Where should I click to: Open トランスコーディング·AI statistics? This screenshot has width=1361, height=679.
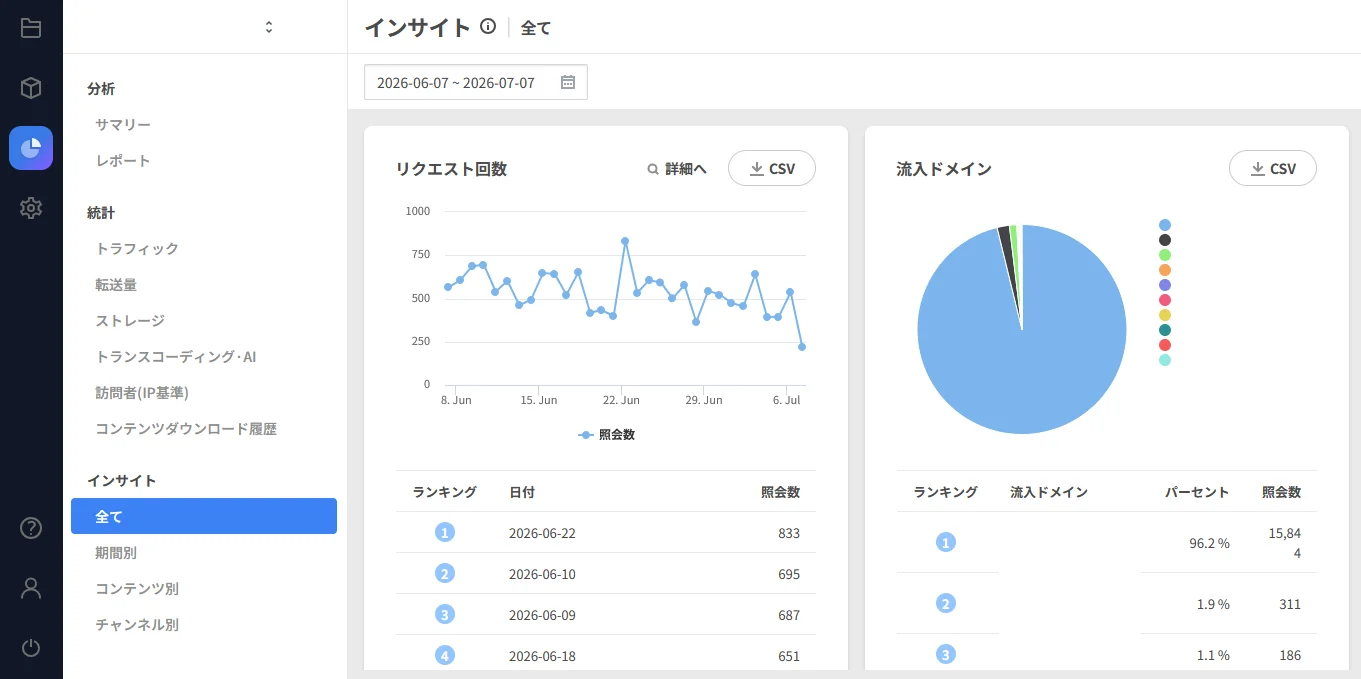[x=176, y=357]
